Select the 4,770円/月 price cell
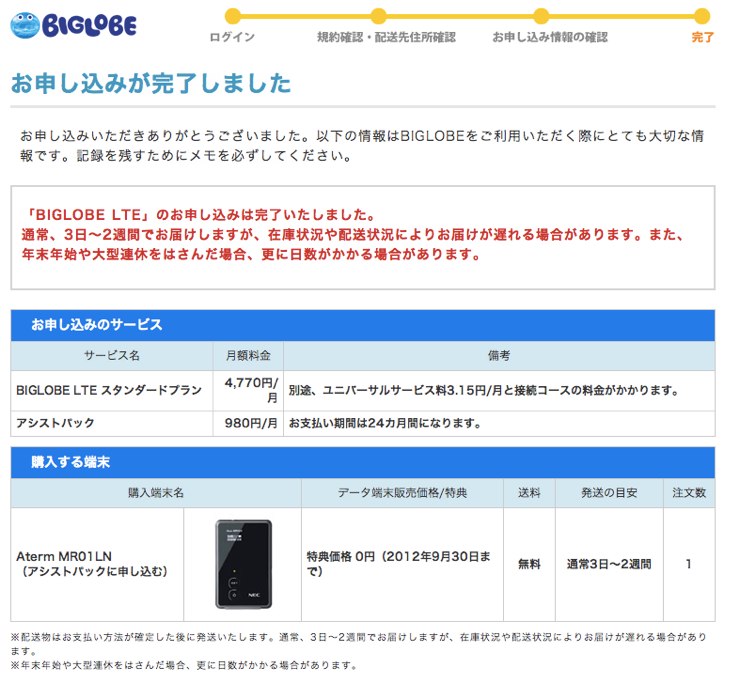Image resolution: width=740 pixels, height=683 pixels. (248, 391)
